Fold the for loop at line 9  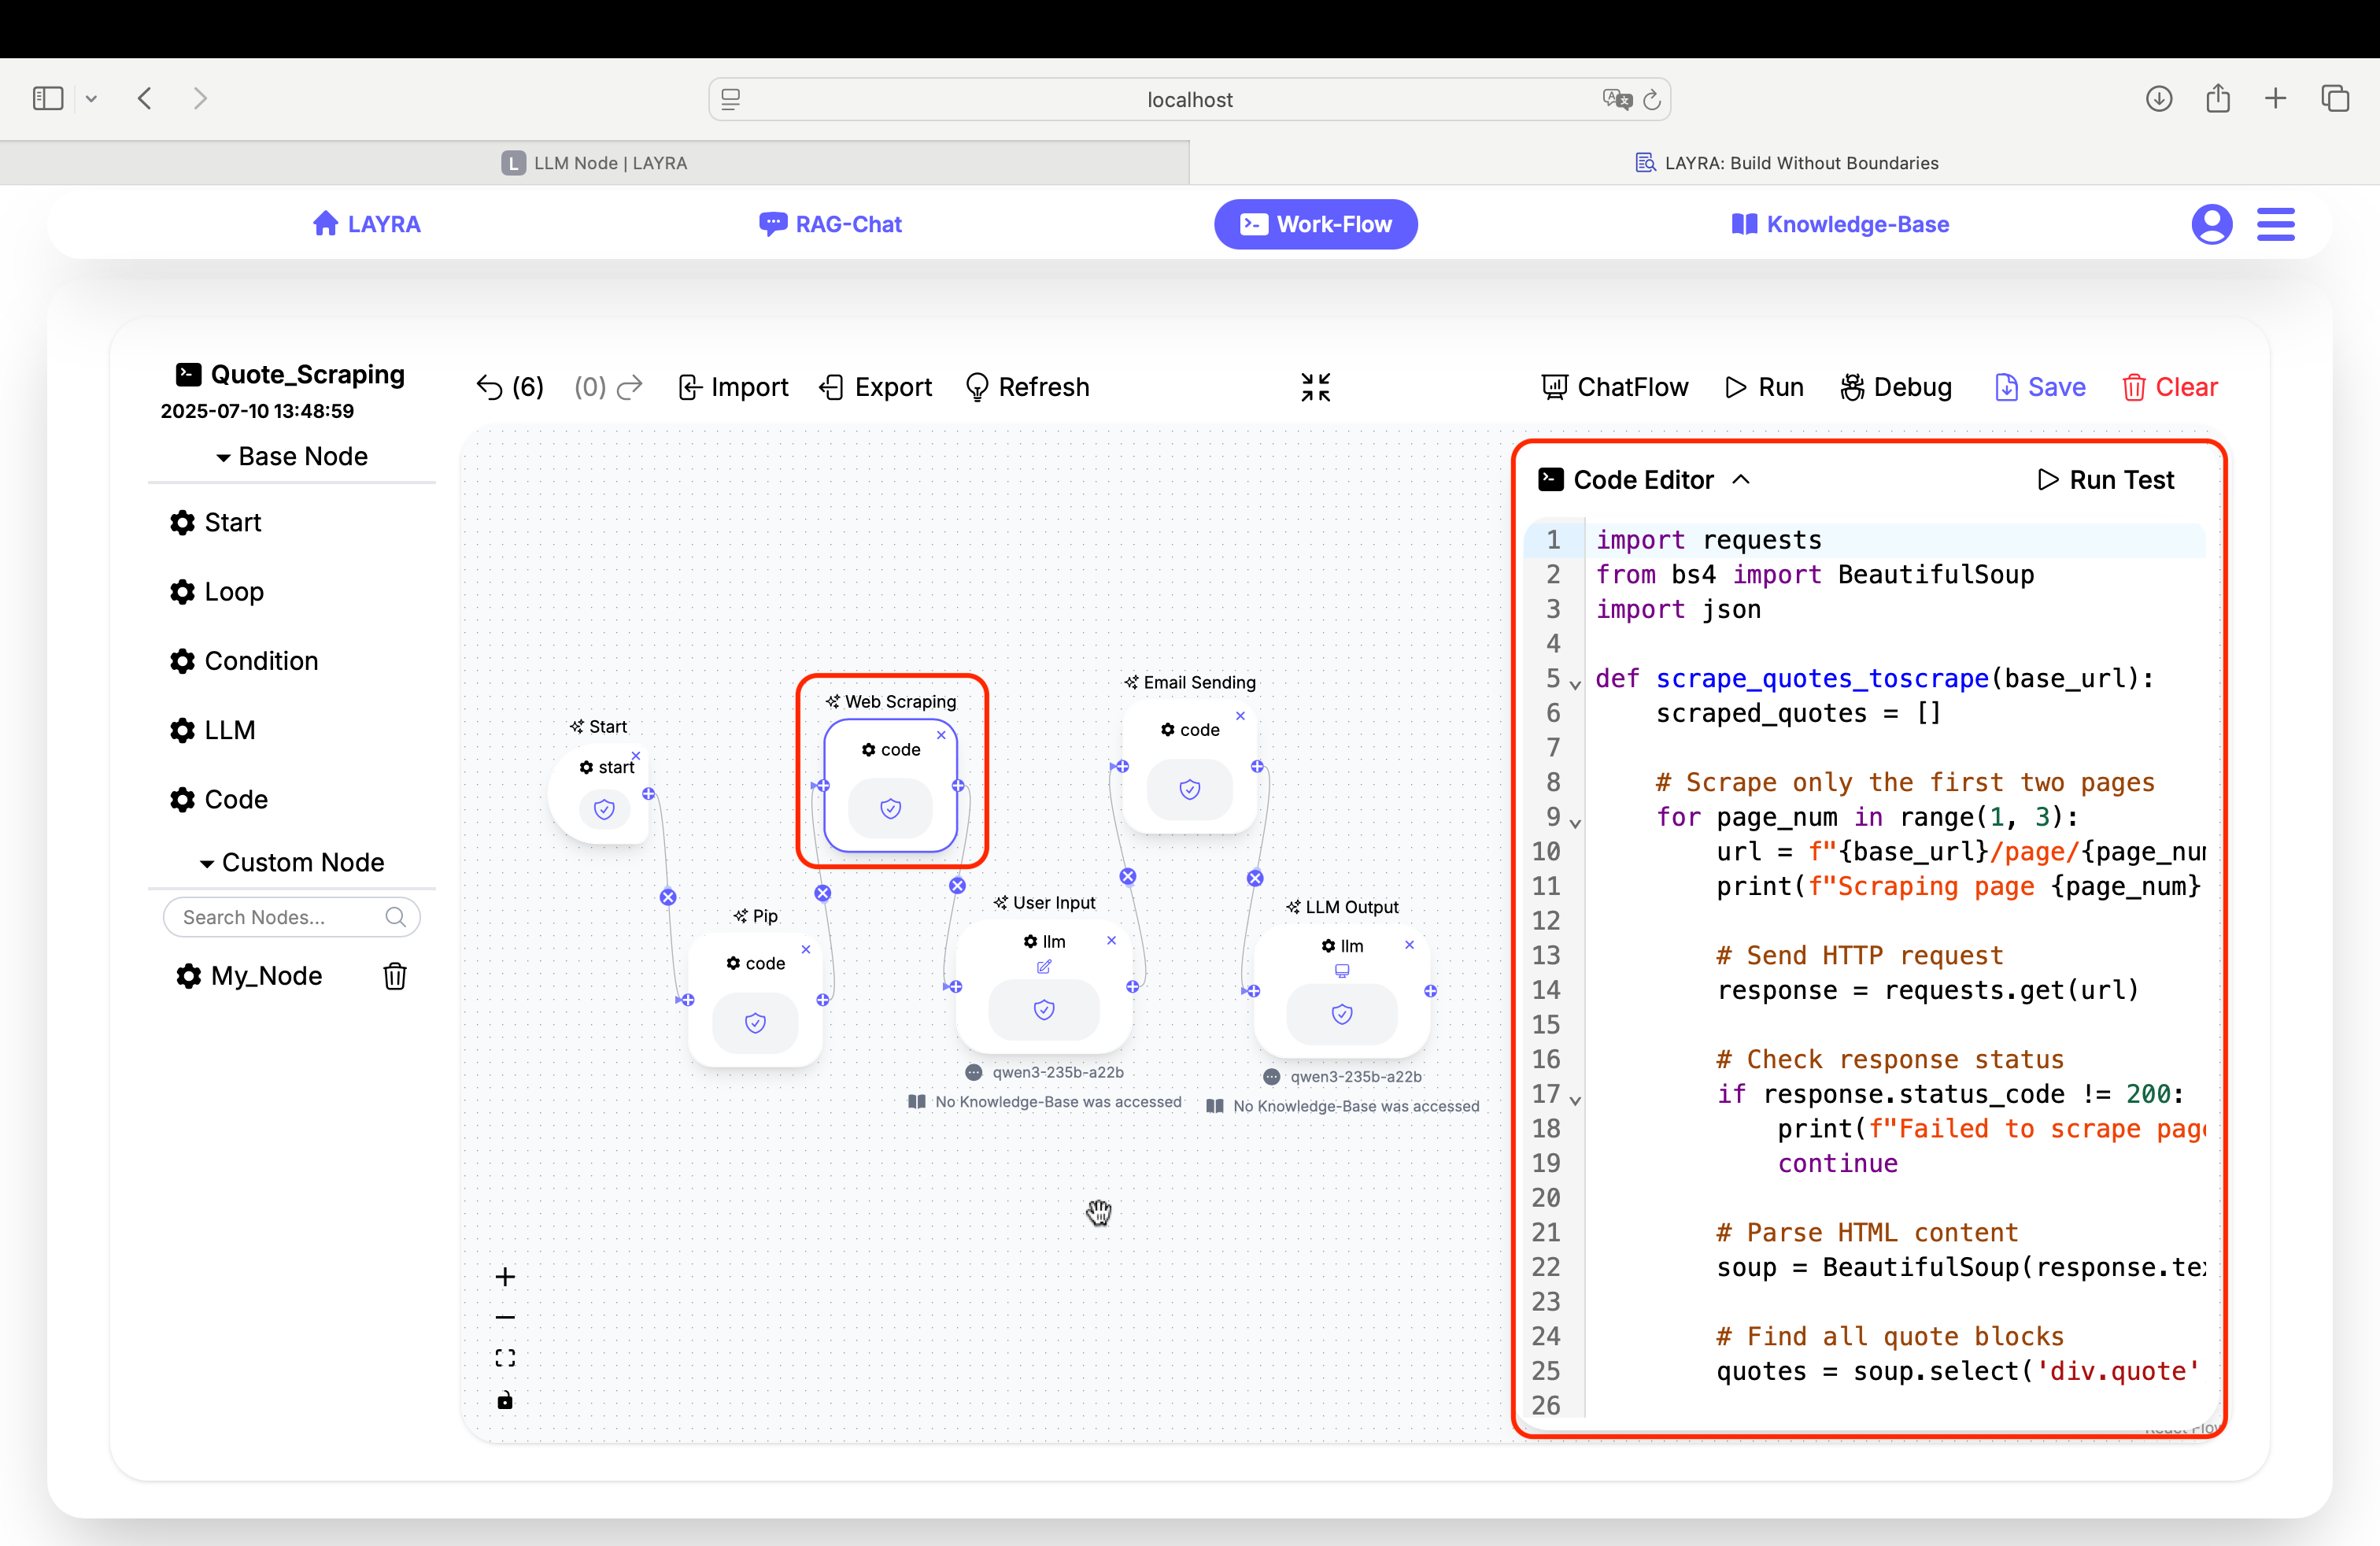pos(1575,824)
